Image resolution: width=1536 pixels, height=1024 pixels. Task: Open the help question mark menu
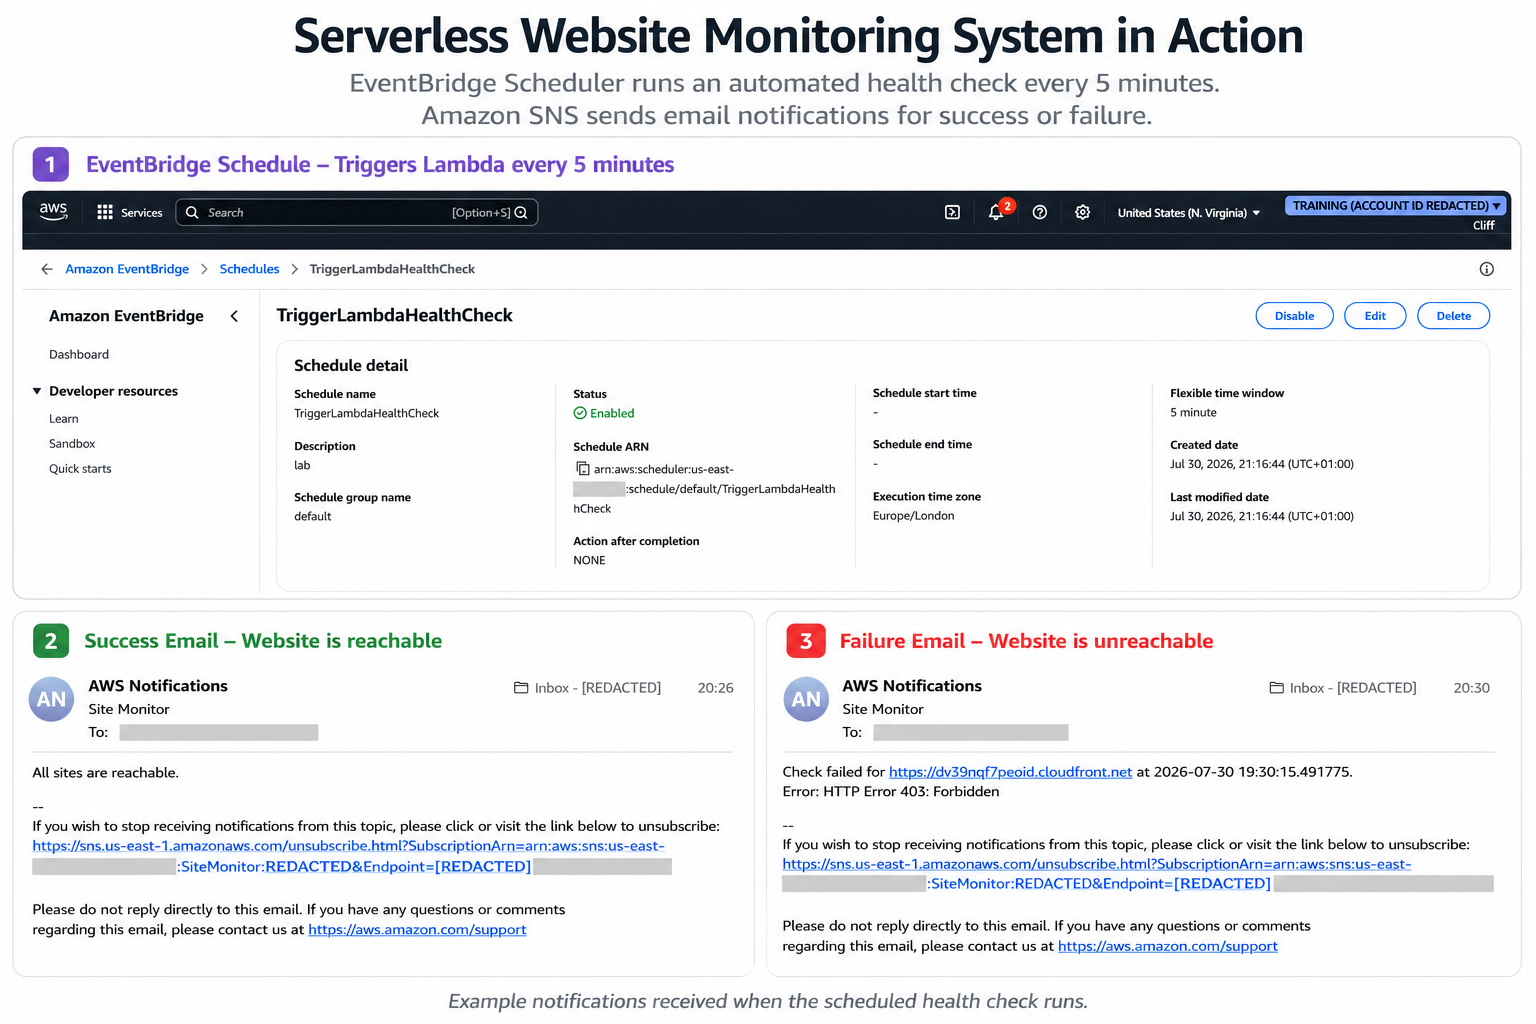(x=1040, y=212)
